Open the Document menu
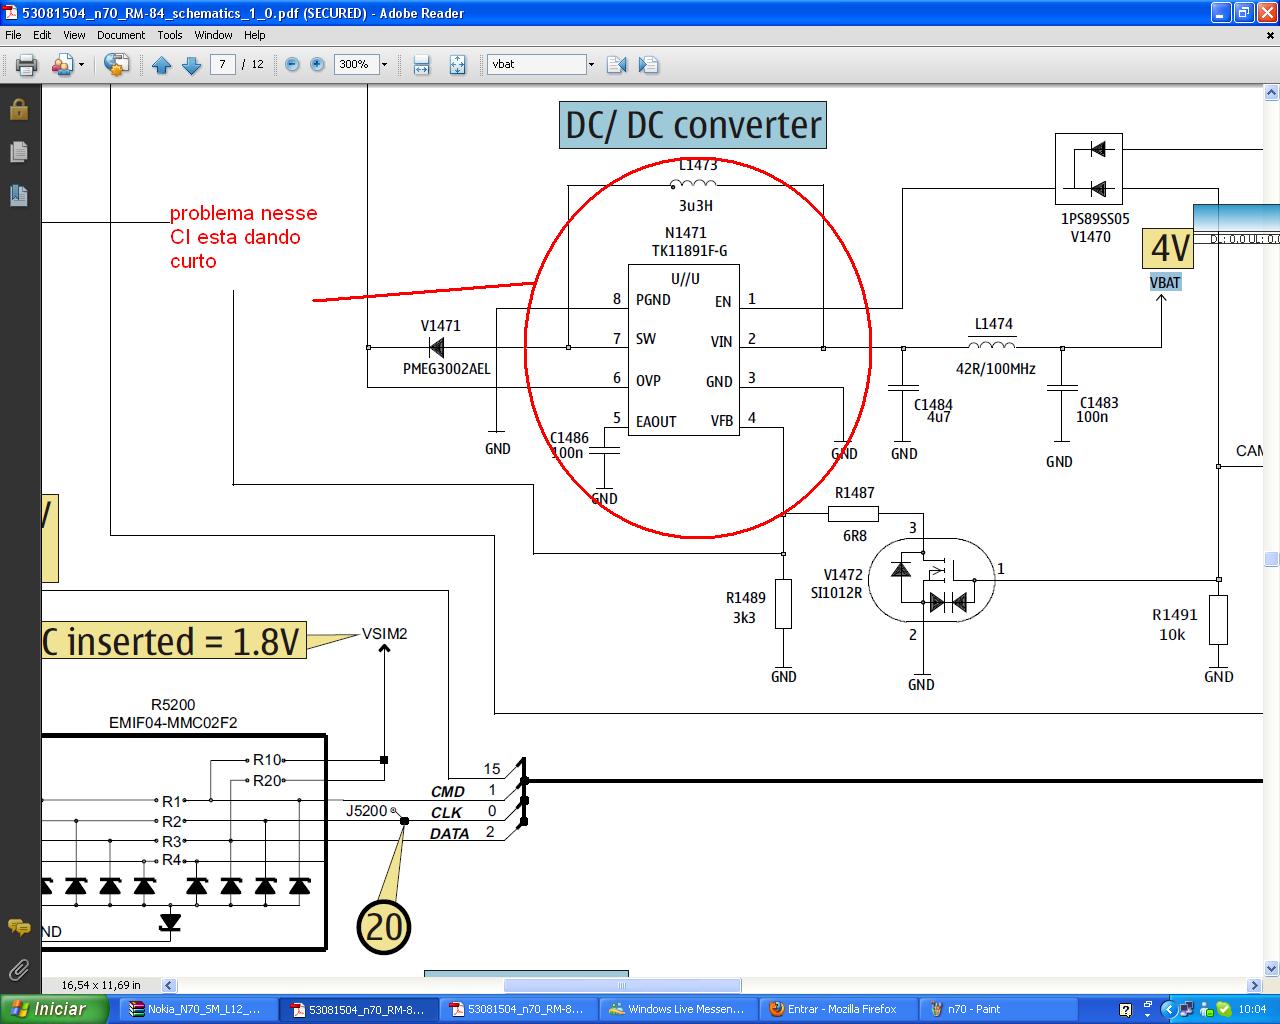The width and height of the screenshot is (1280, 1024). point(121,35)
